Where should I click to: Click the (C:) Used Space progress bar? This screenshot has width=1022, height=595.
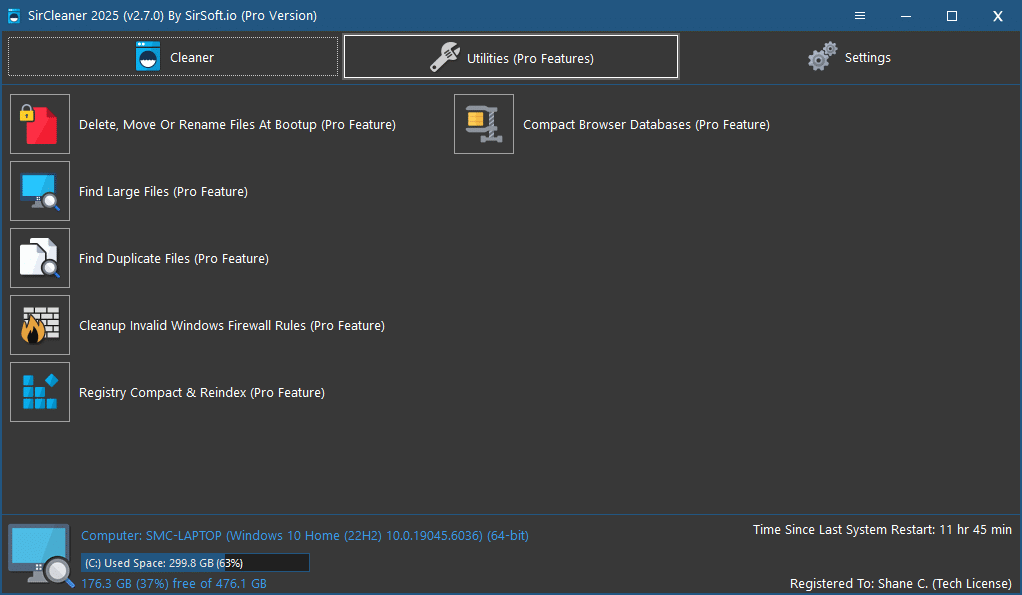pyautogui.click(x=195, y=563)
